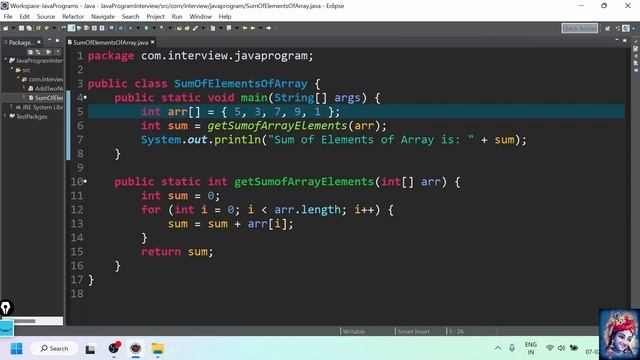
Task: Click the Forward navigation arrow in toolbar
Action: click(268, 28)
